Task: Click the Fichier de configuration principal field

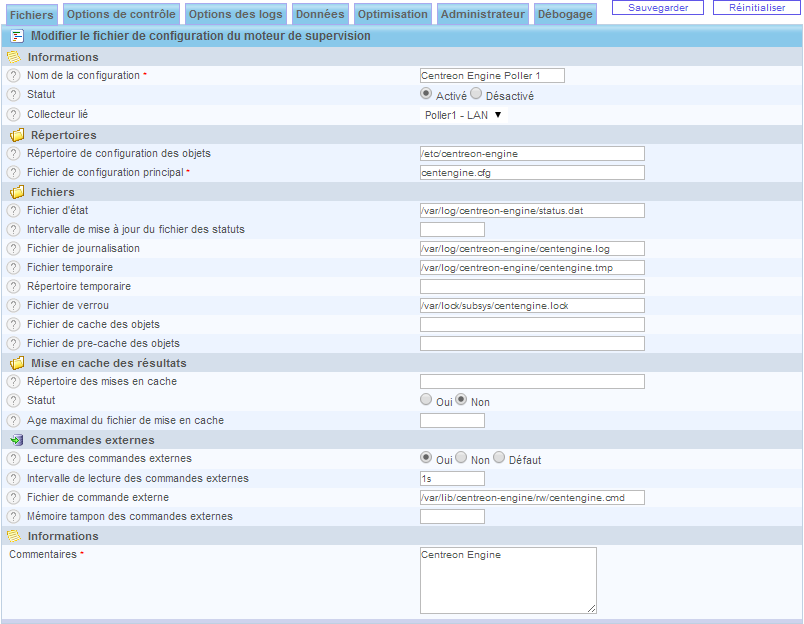Action: tap(532, 173)
